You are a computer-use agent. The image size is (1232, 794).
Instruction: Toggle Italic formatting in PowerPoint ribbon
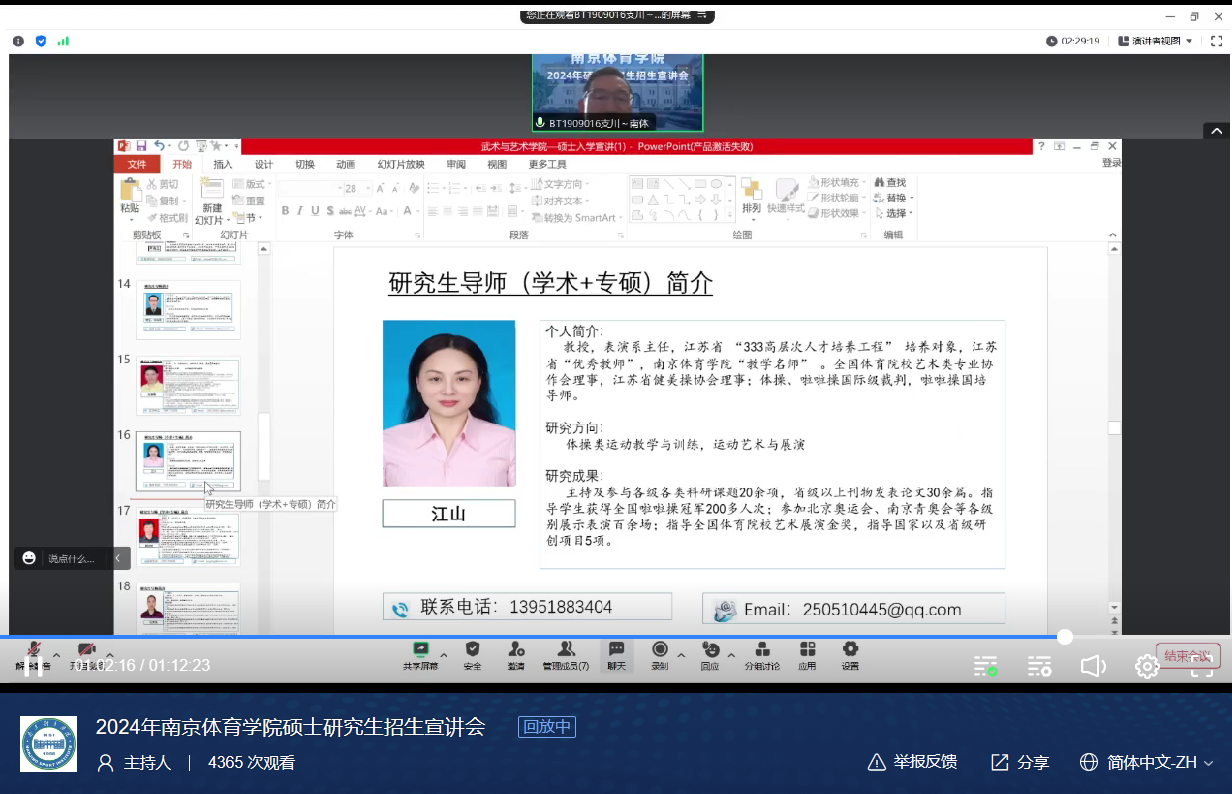[300, 211]
